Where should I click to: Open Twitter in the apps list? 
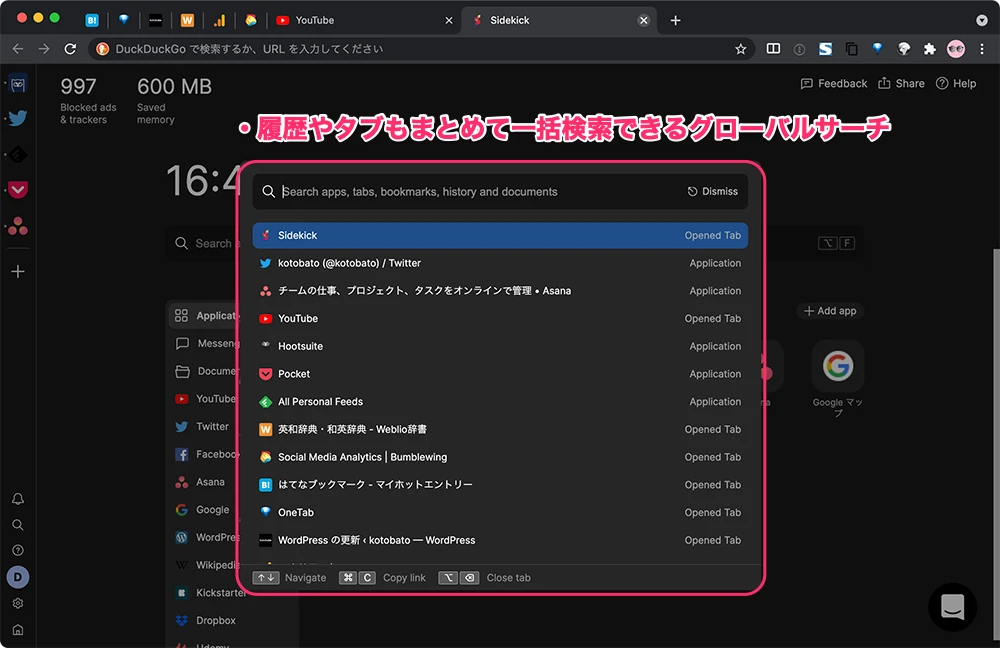pyautogui.click(x=203, y=427)
